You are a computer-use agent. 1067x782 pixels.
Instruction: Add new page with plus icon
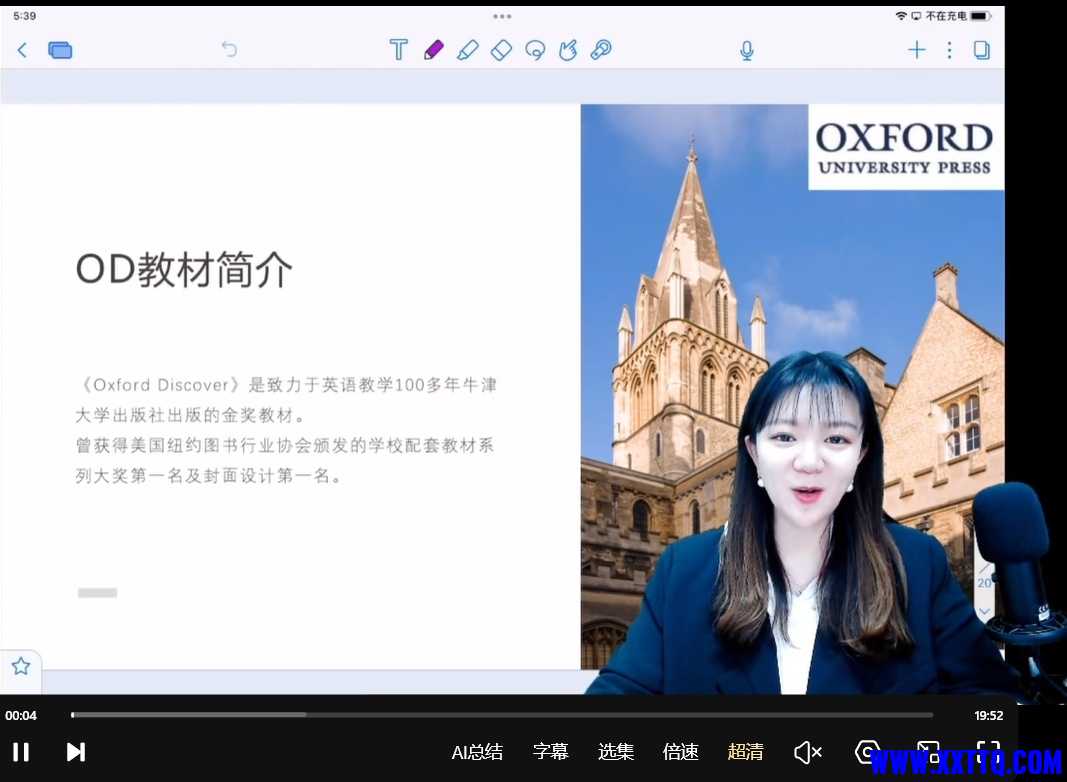click(x=917, y=50)
